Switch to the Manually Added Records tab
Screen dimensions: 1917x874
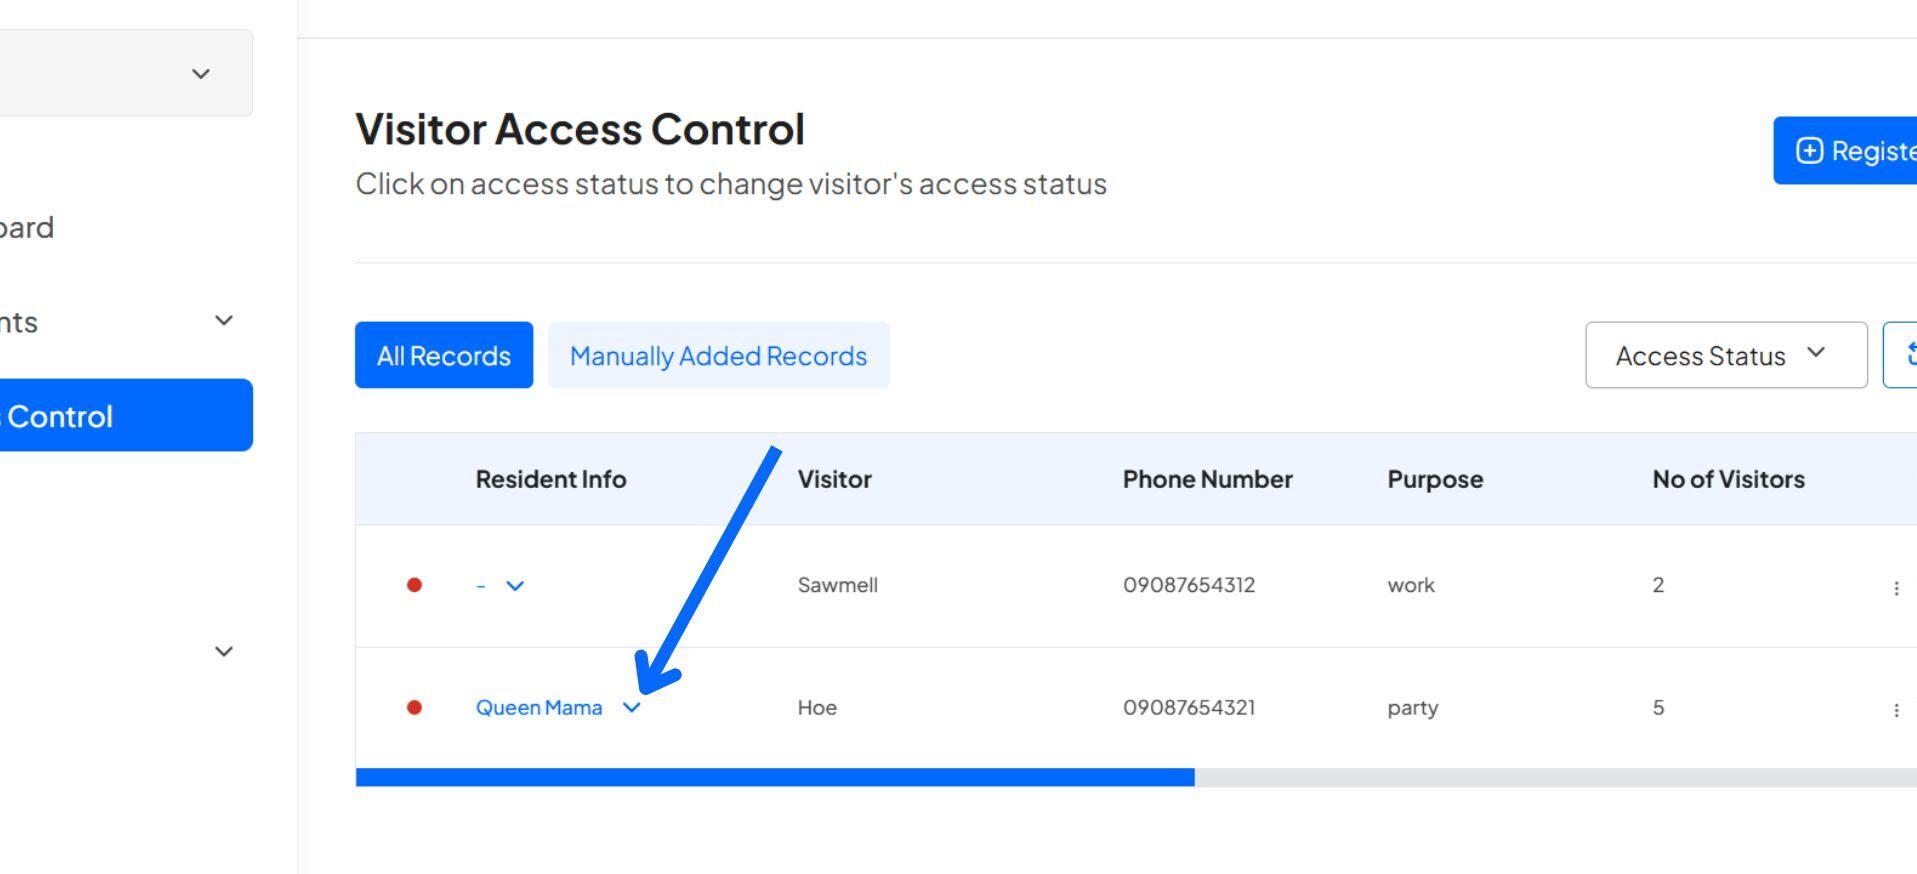tap(718, 355)
